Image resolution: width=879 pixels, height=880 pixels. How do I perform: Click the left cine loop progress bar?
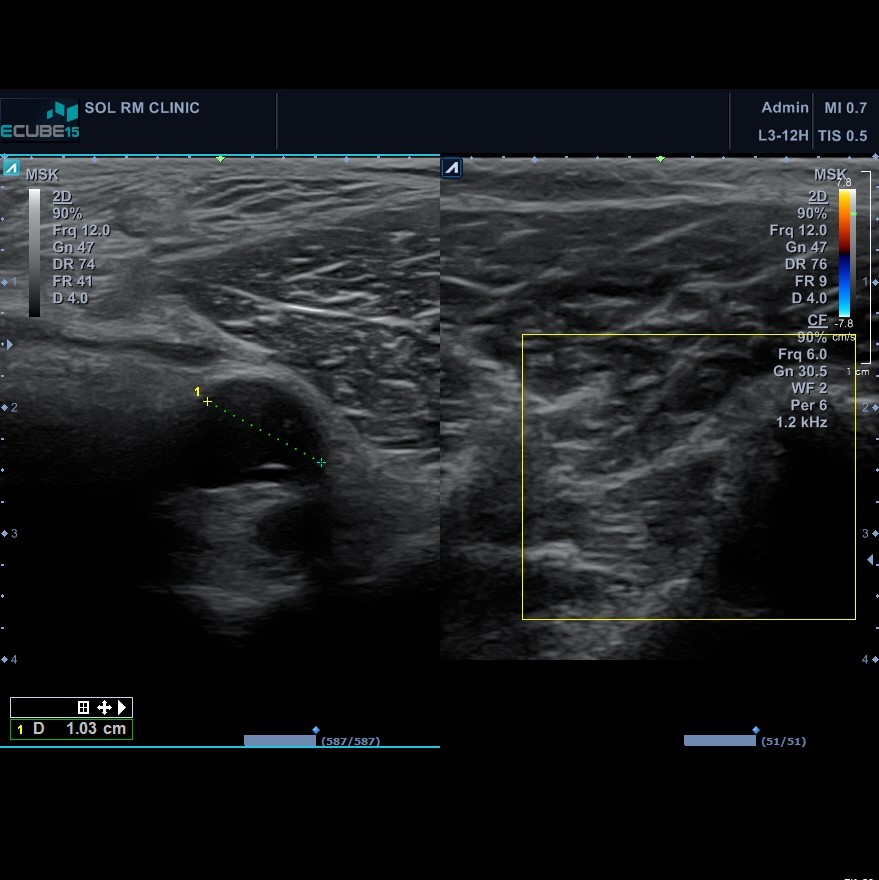tap(280, 741)
